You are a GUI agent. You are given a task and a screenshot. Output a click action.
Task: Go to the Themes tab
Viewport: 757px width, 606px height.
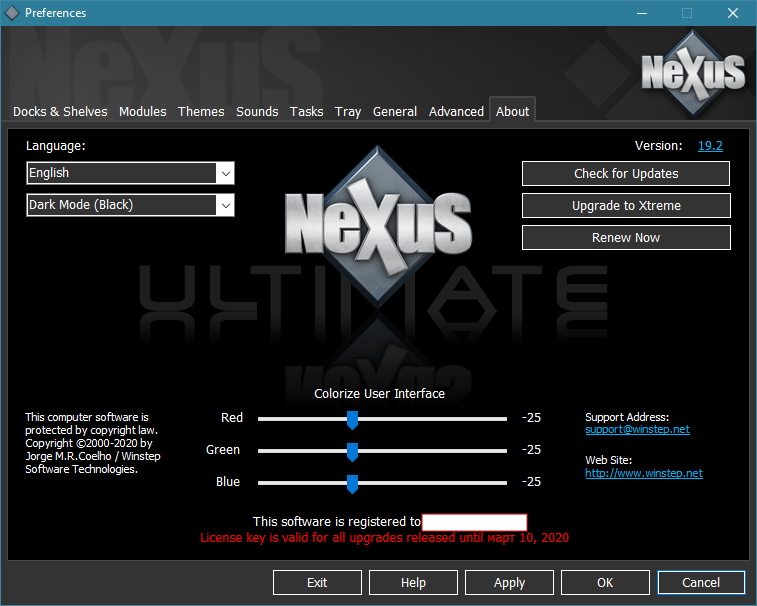pos(201,111)
